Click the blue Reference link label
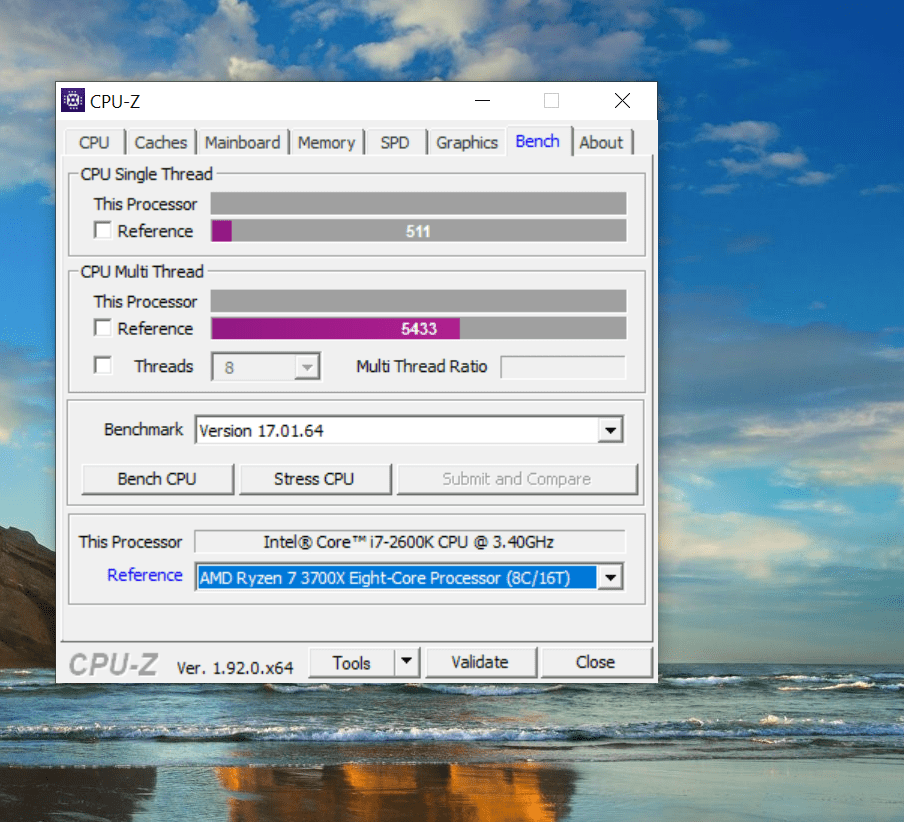The width and height of the screenshot is (904, 822). point(145,575)
